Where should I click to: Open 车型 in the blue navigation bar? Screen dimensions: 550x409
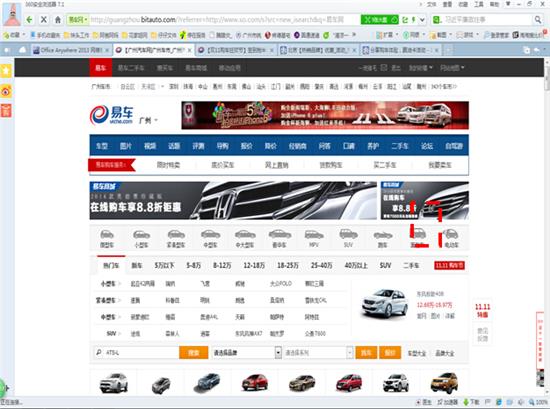point(102,146)
